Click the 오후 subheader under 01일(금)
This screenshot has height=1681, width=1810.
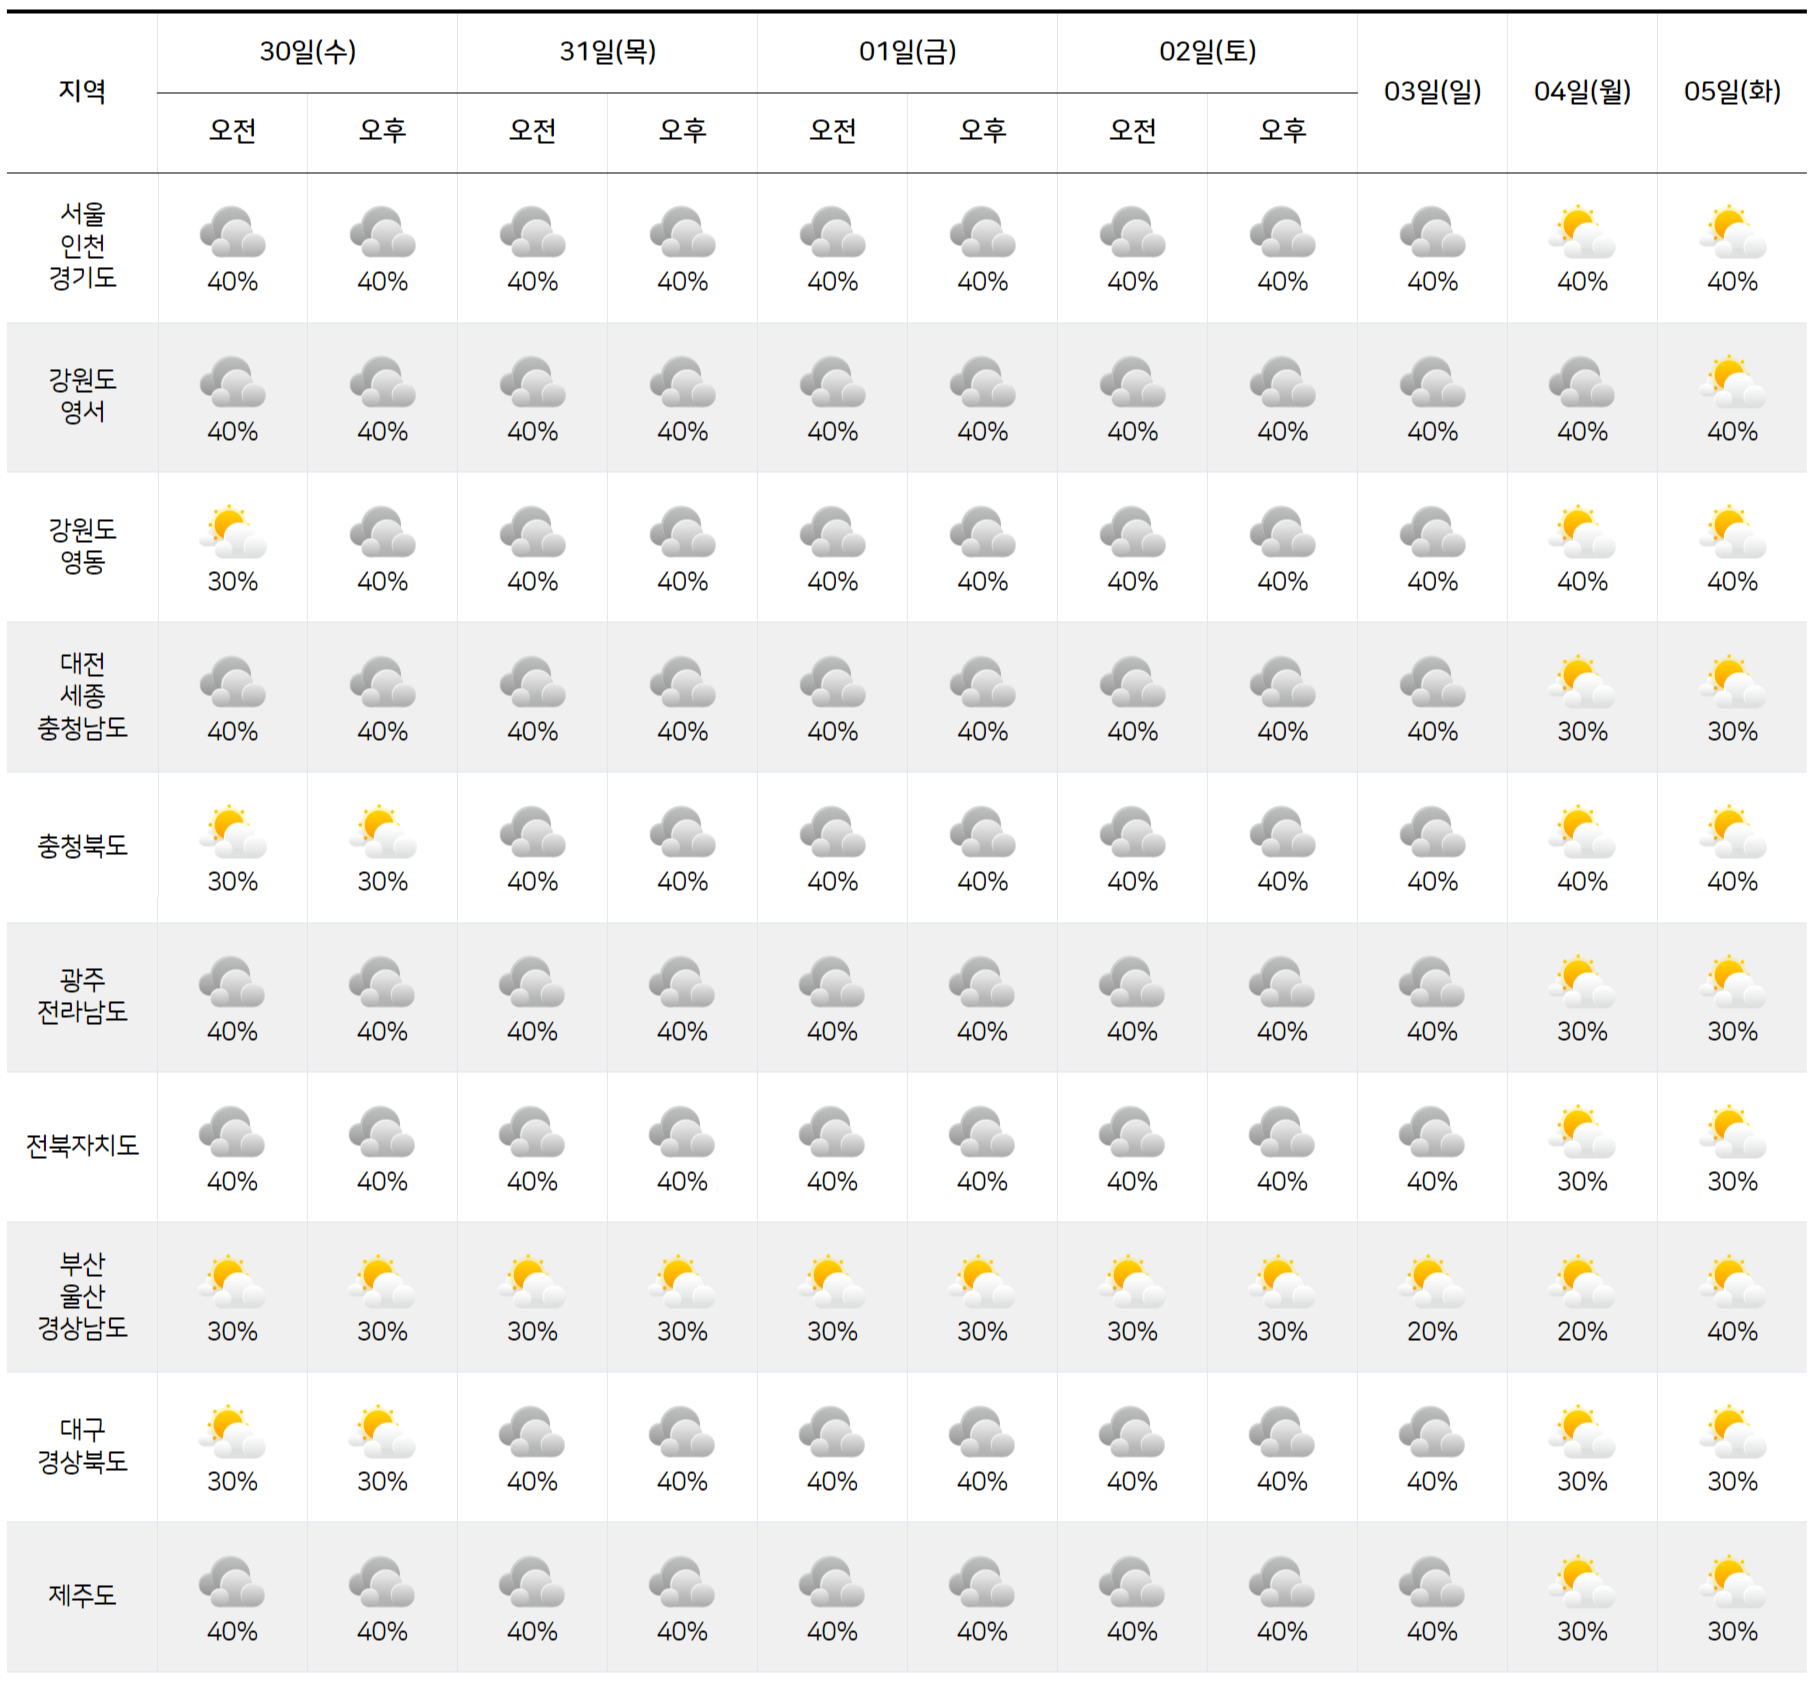[983, 130]
